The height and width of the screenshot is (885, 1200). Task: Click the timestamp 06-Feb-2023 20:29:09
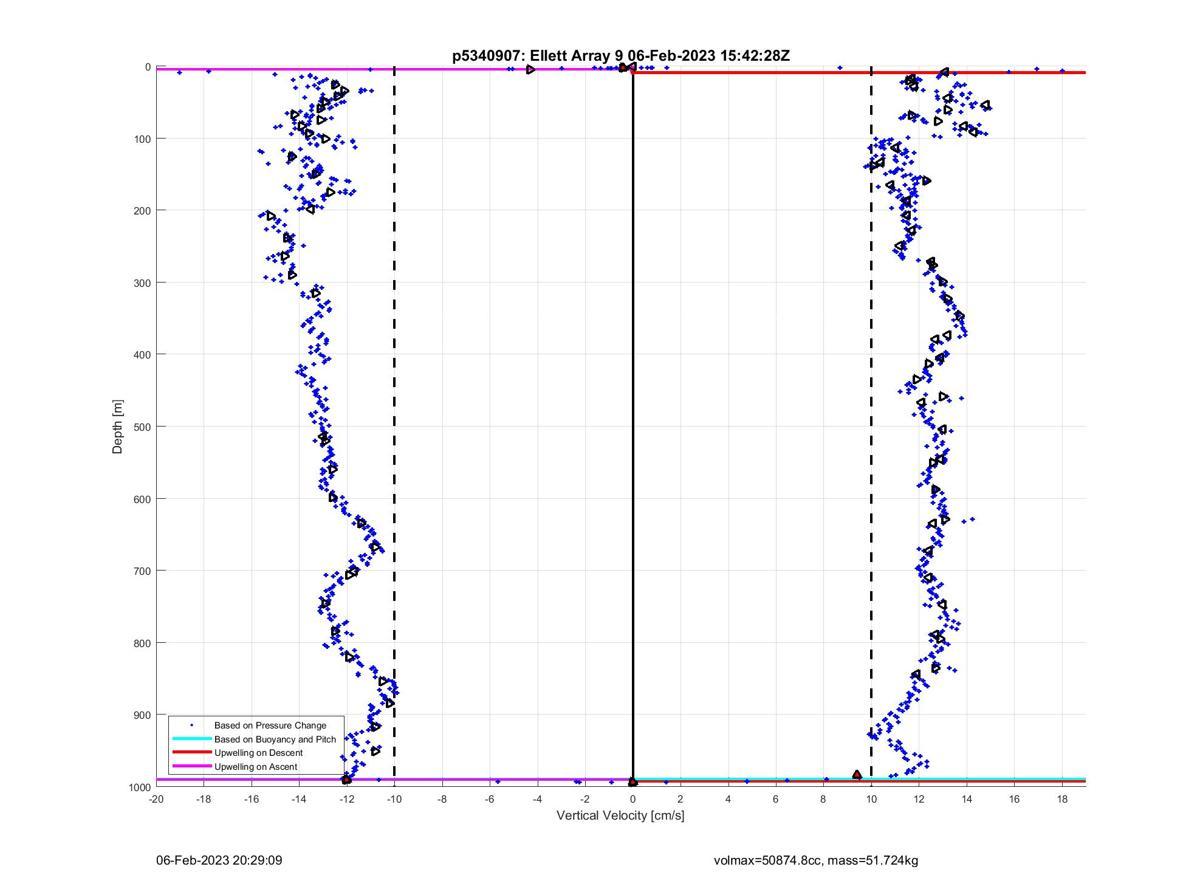(x=219, y=860)
